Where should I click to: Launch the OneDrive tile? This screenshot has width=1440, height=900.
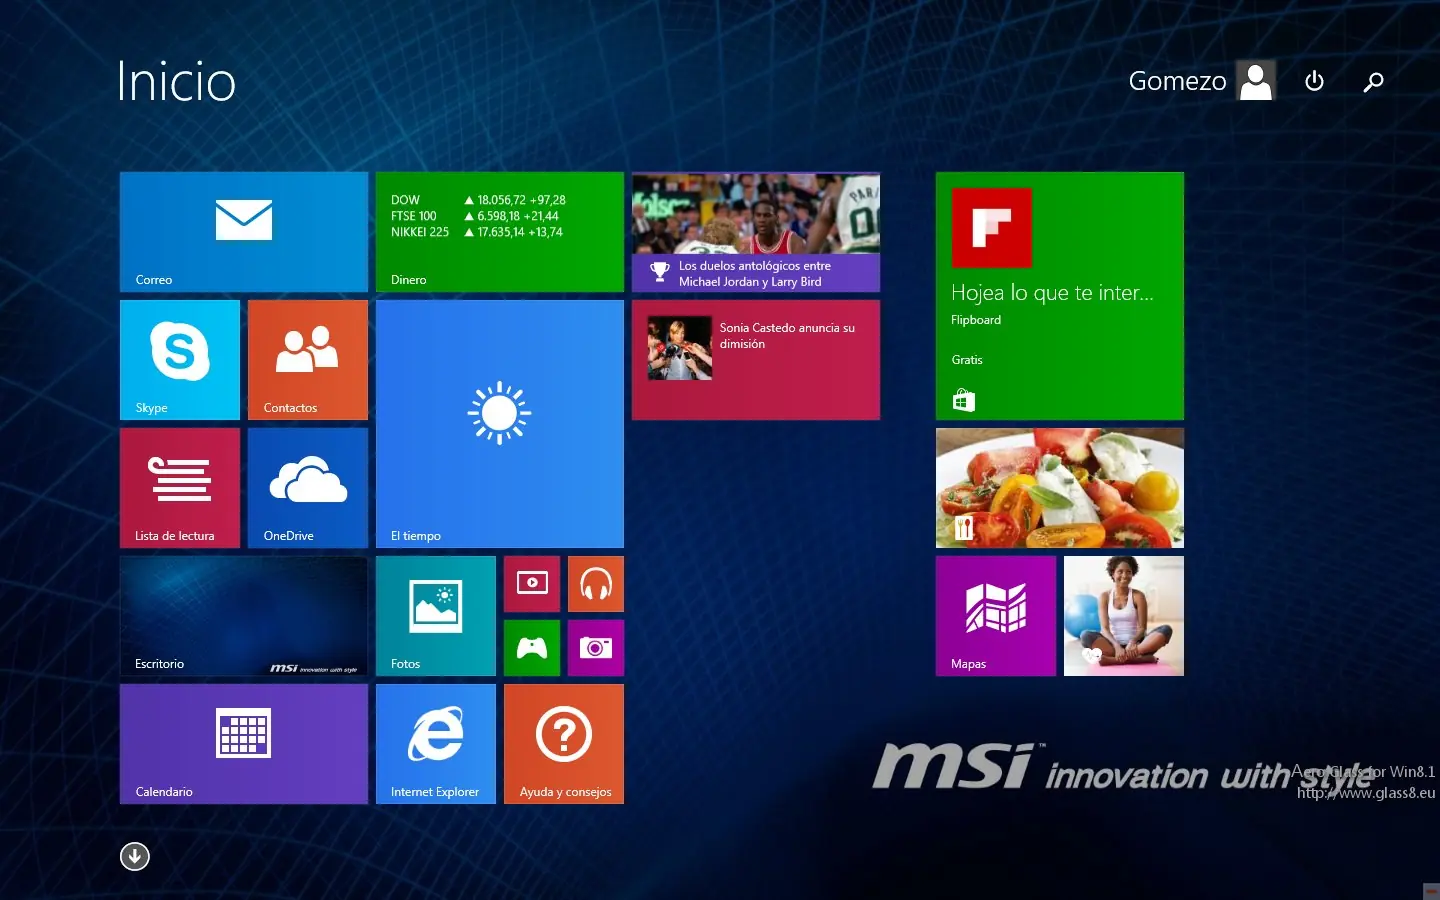(x=308, y=488)
